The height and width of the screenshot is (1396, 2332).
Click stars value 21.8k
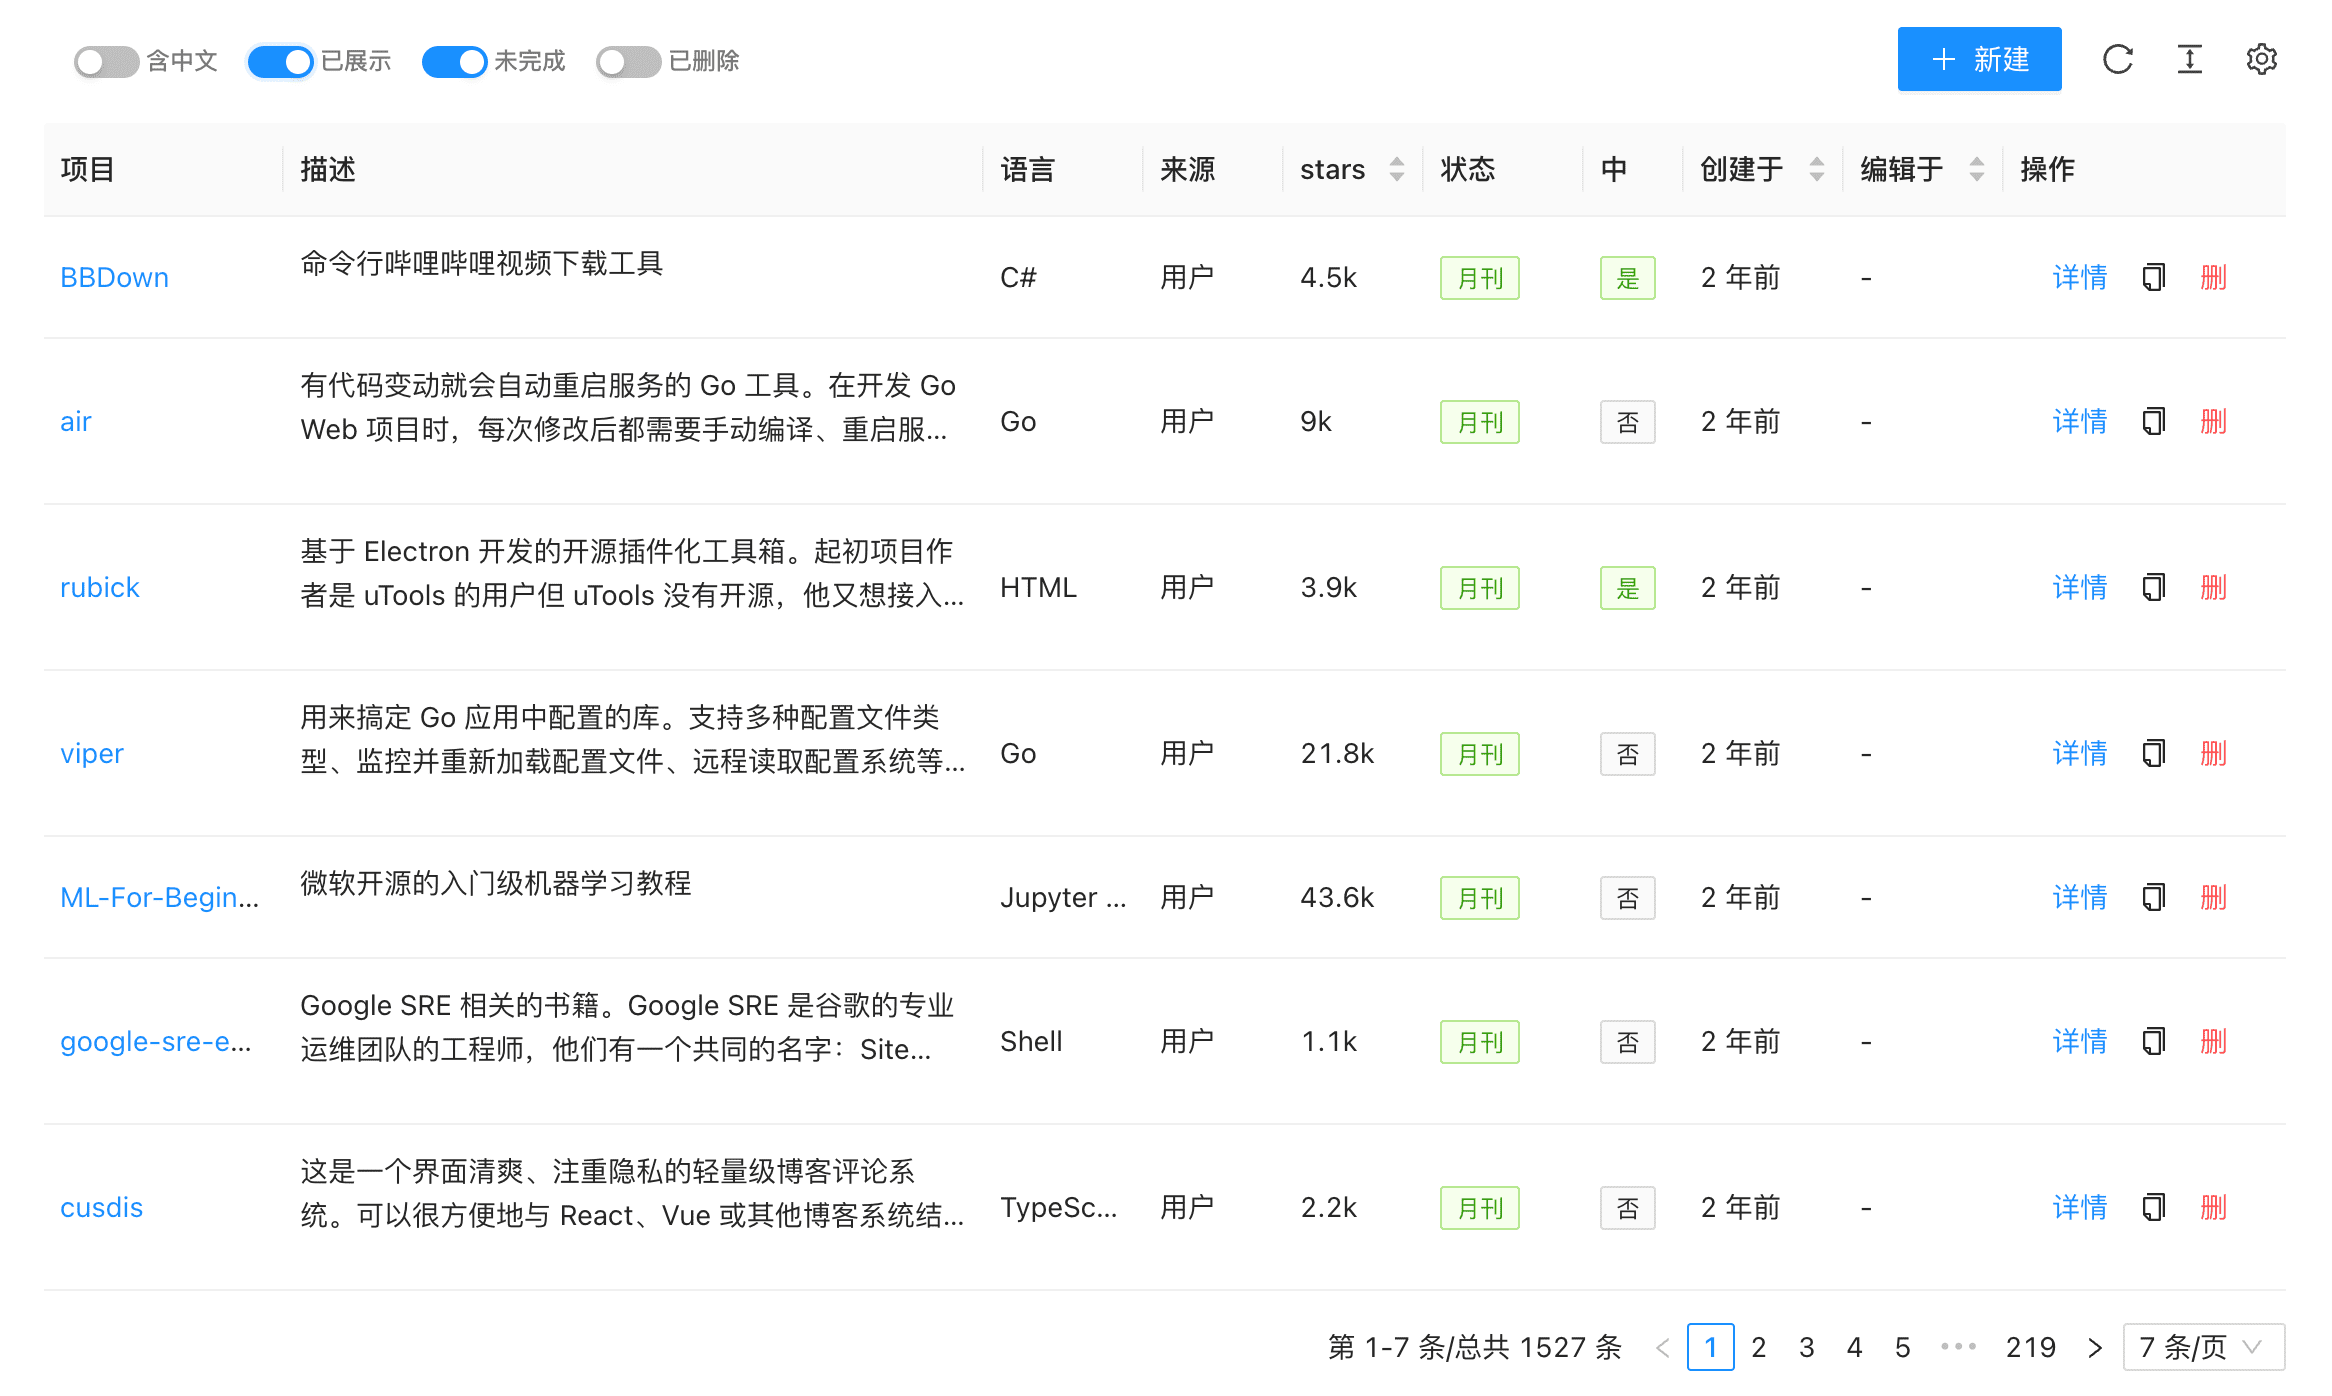pos(1338,753)
